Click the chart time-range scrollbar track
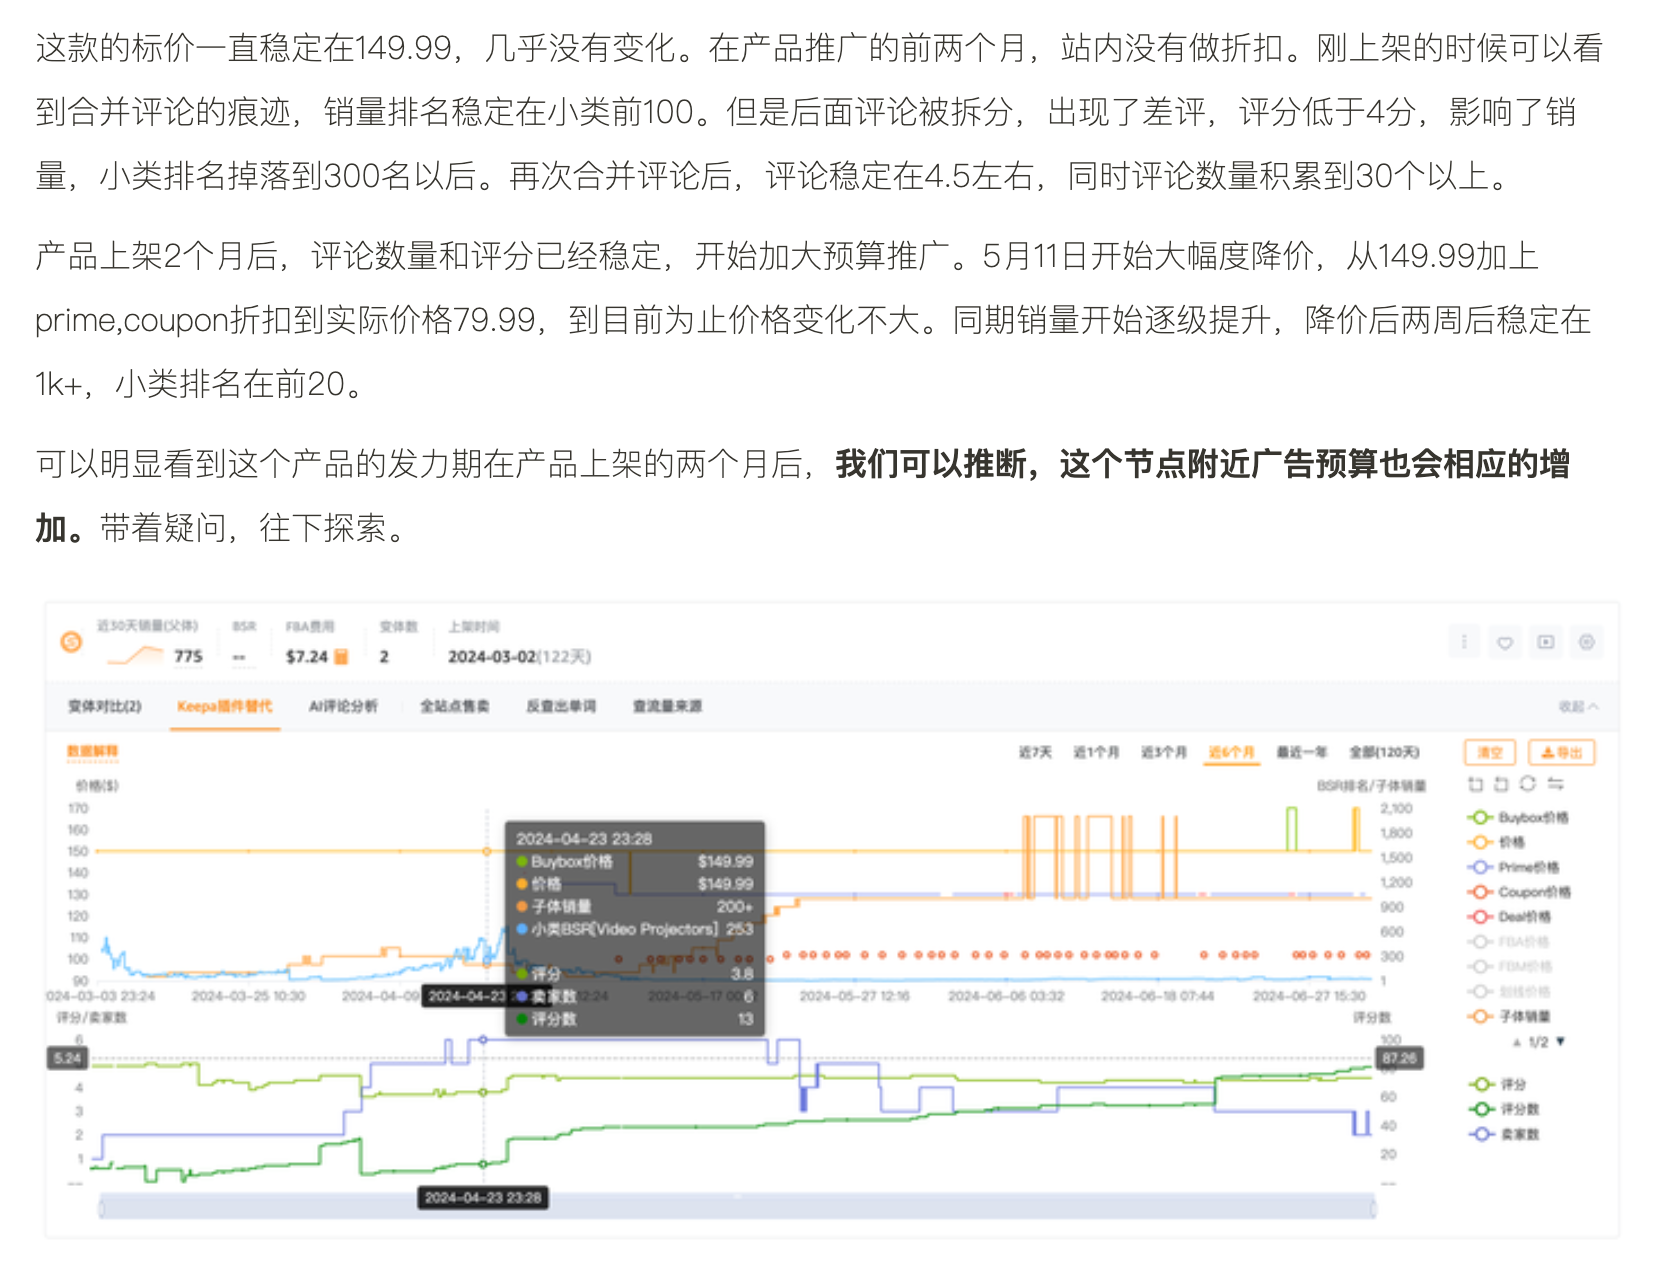Image resolution: width=1672 pixels, height=1282 pixels. pyautogui.click(x=738, y=1207)
